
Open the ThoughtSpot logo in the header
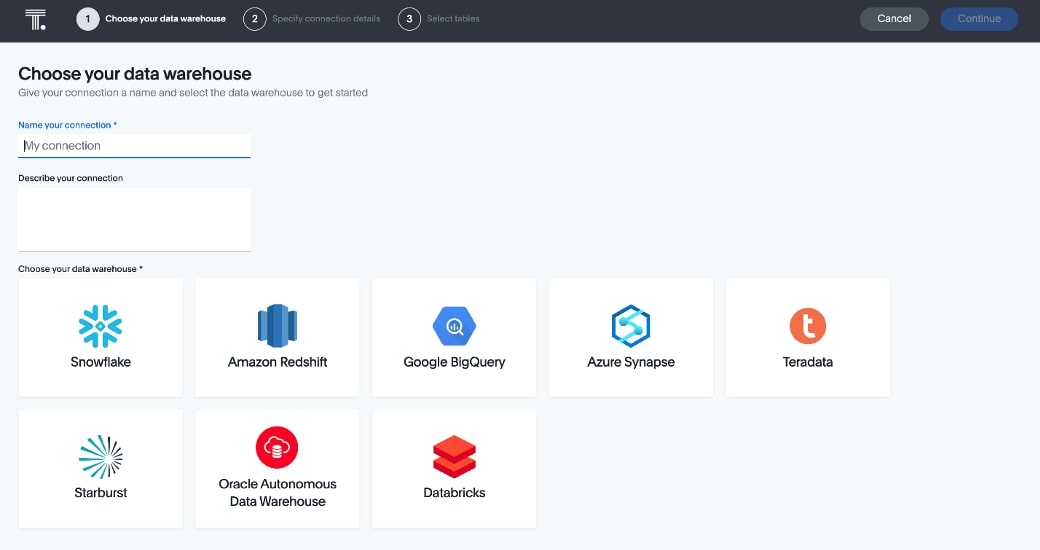pos(35,19)
